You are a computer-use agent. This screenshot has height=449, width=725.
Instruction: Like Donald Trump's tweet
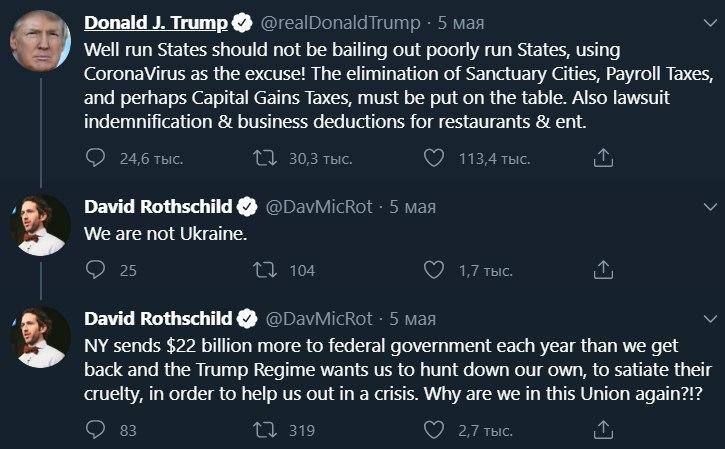[x=433, y=158]
